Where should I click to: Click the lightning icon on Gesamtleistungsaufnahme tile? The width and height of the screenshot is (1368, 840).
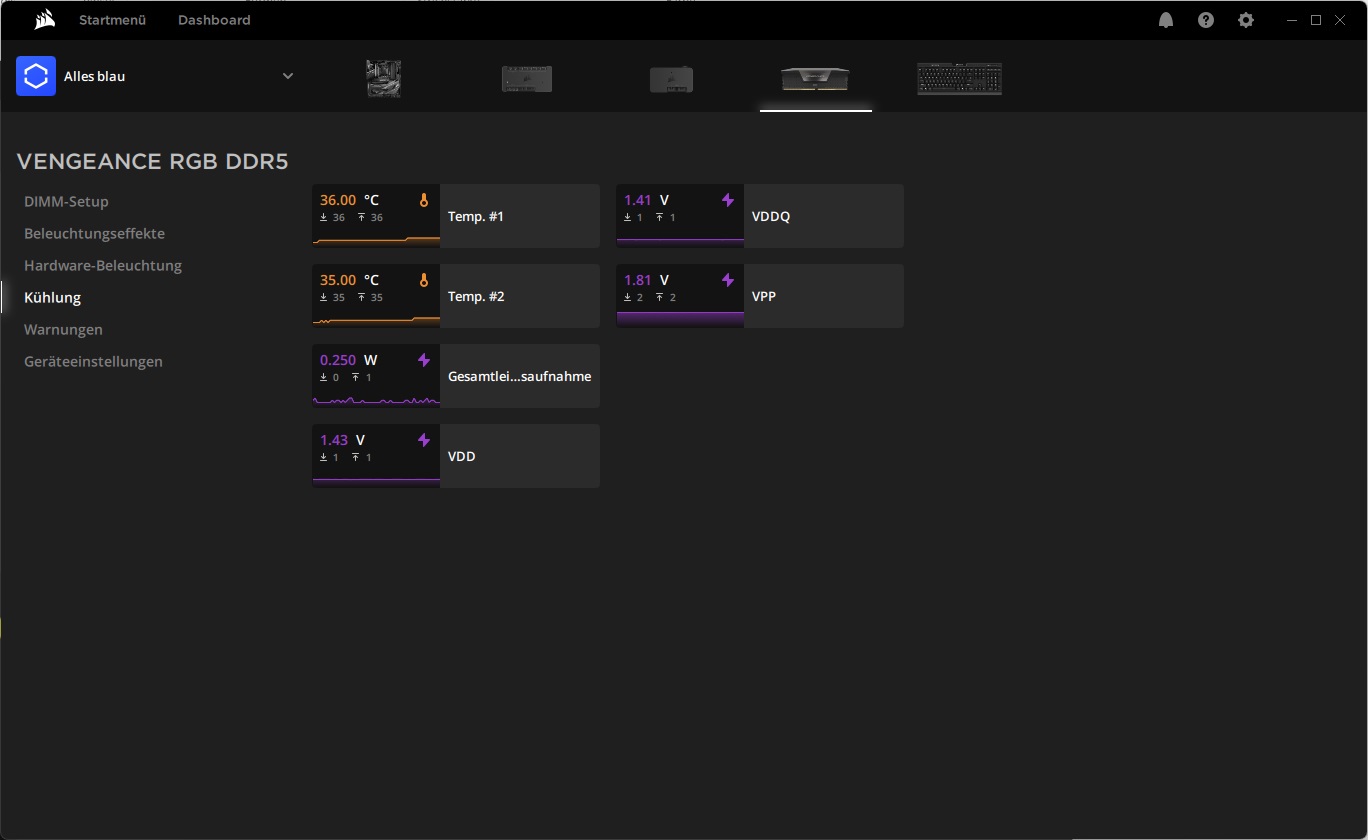[x=424, y=360]
